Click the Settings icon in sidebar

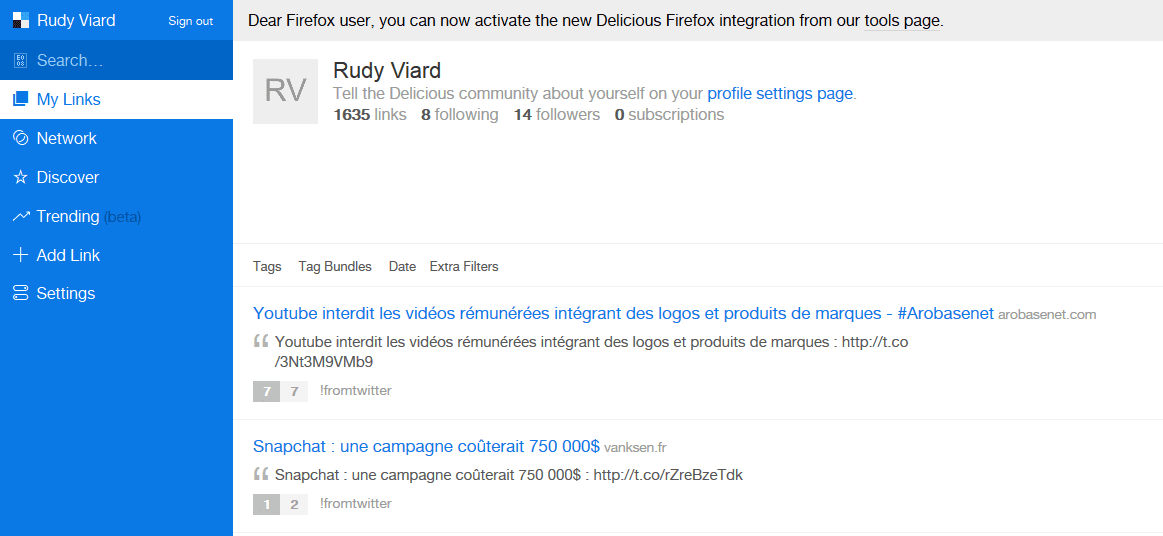[21, 294]
